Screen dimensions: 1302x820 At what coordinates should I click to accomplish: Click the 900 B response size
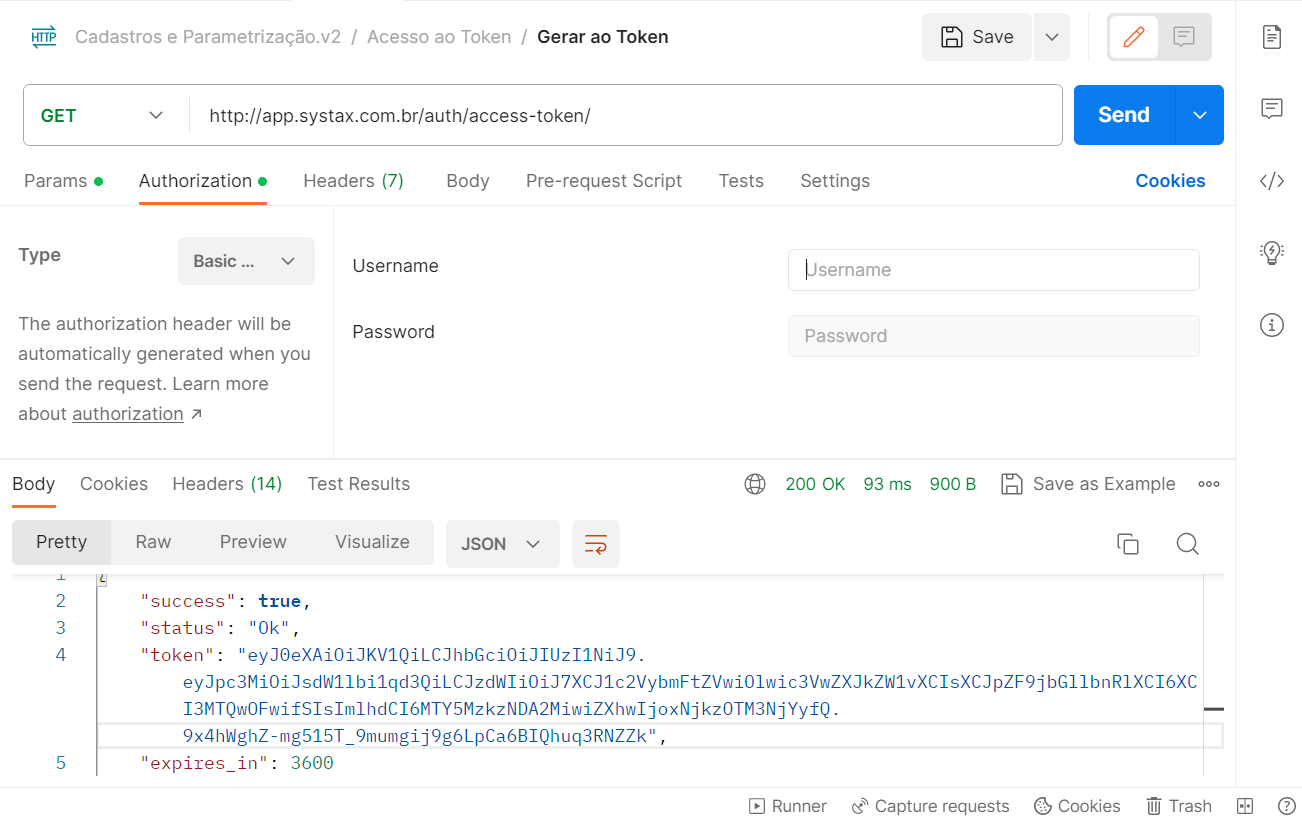[953, 484]
